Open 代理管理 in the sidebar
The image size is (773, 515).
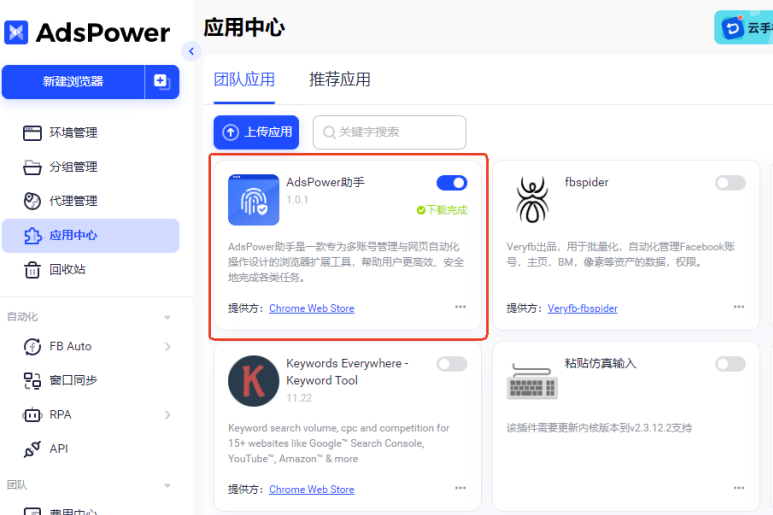(x=90, y=201)
